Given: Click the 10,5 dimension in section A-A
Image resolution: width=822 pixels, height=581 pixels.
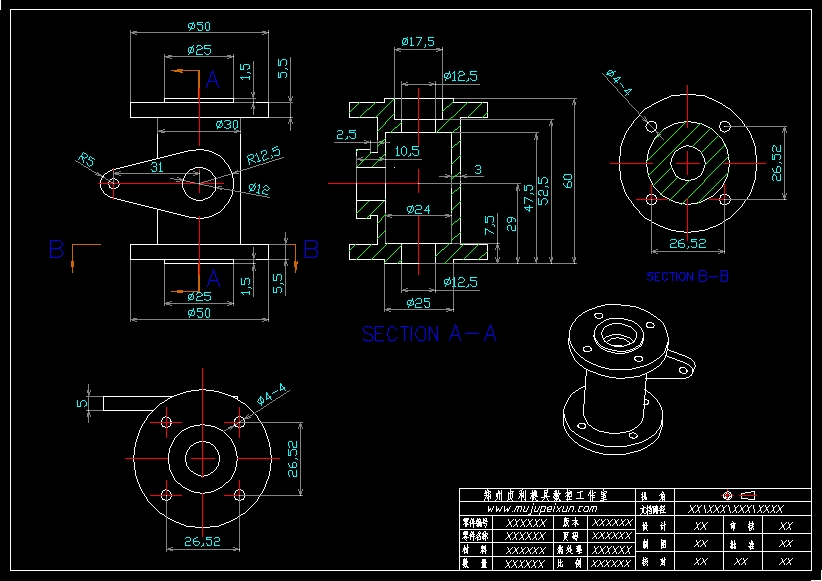Looking at the screenshot, I should click(406, 152).
